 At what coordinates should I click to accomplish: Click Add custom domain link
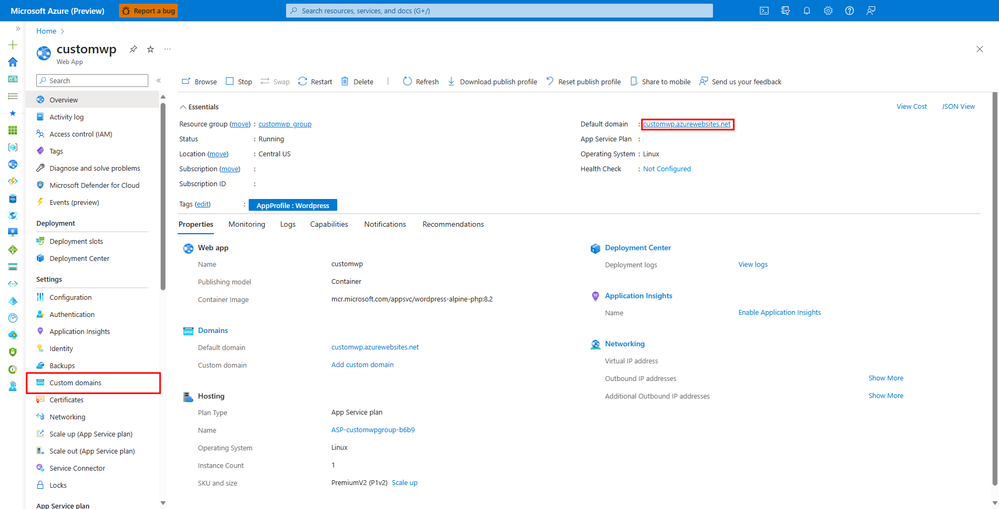click(363, 364)
